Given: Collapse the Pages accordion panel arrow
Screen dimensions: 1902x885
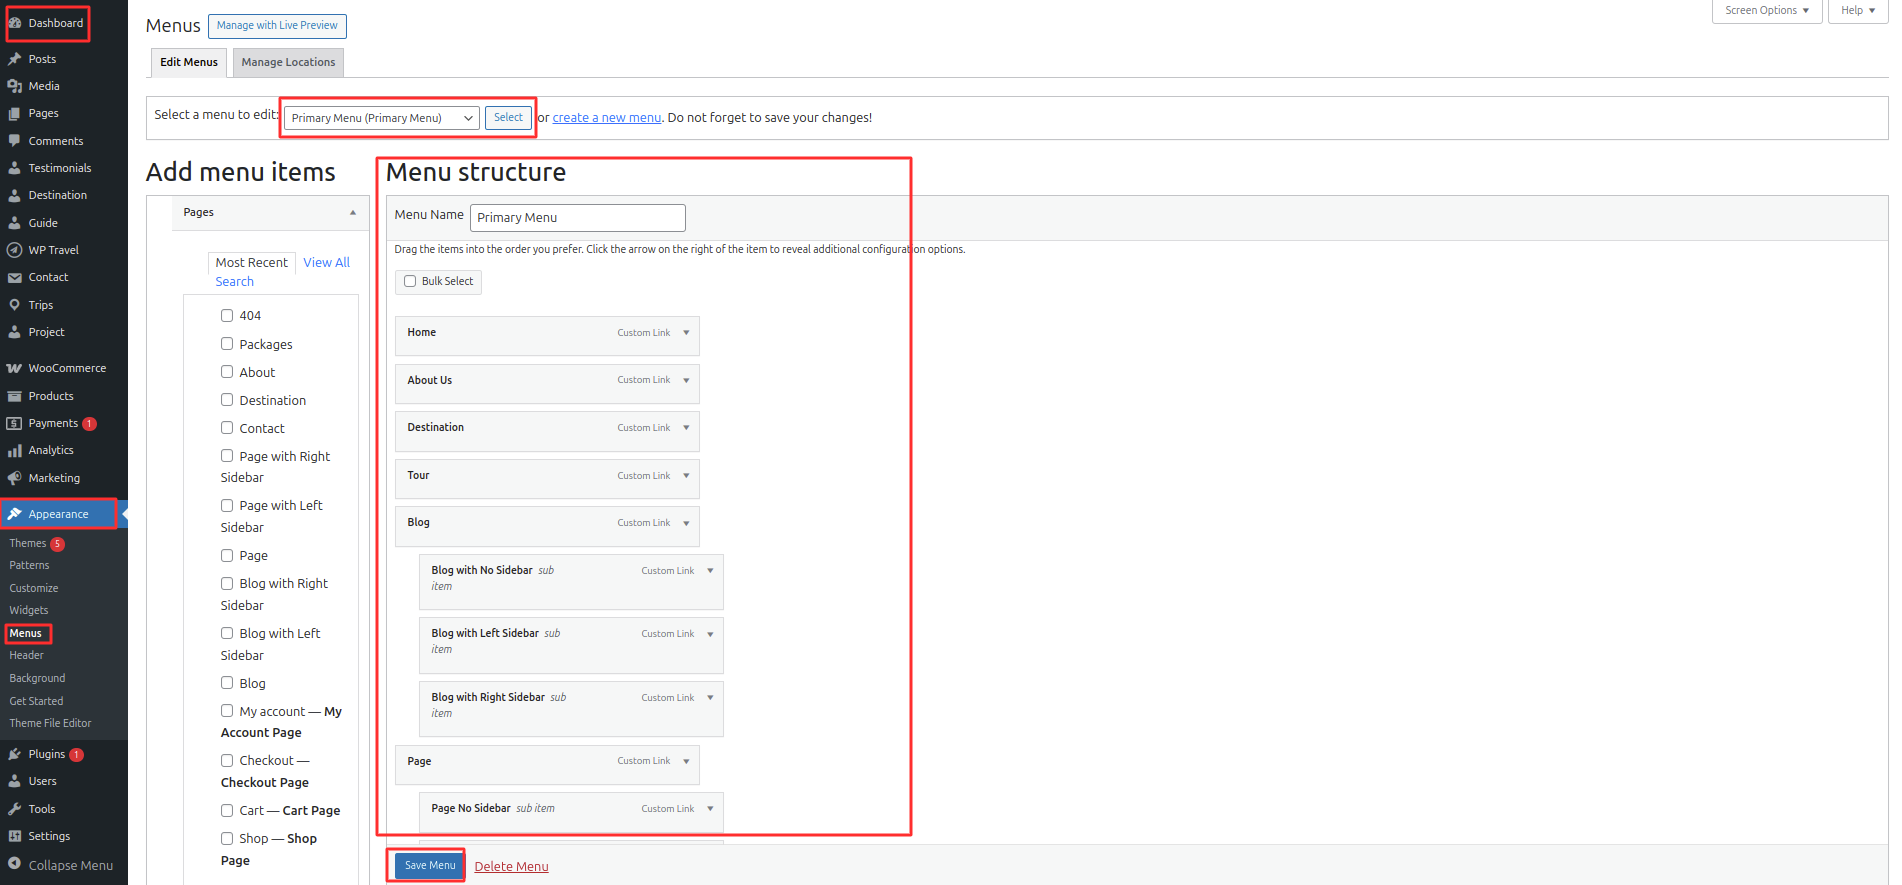Looking at the screenshot, I should 353,212.
